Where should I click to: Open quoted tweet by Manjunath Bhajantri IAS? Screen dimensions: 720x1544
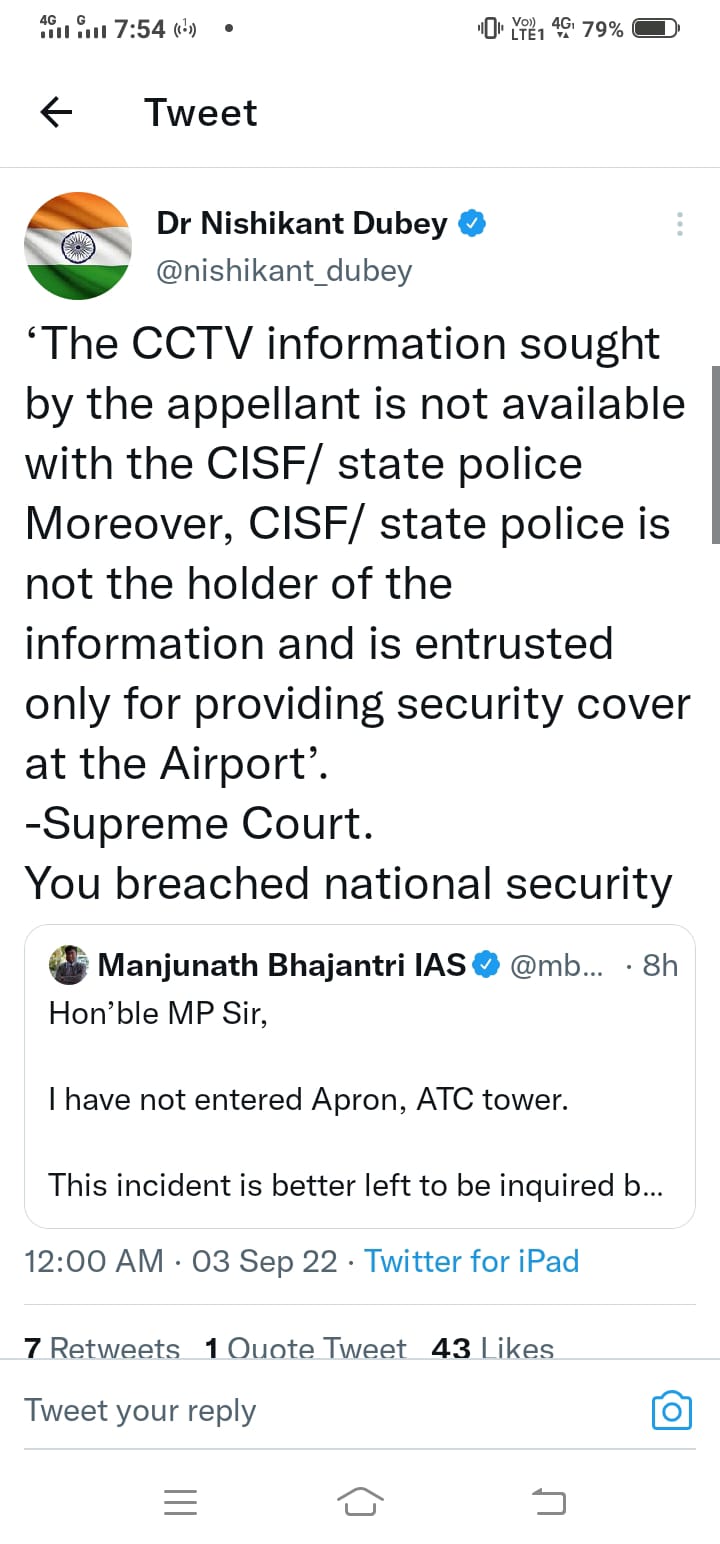click(x=360, y=1100)
